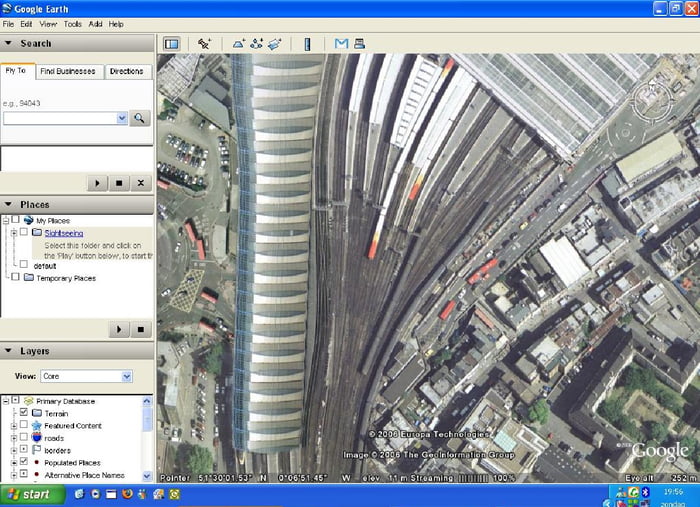Click the add image overlay icon
The image size is (700, 507).
click(x=274, y=44)
